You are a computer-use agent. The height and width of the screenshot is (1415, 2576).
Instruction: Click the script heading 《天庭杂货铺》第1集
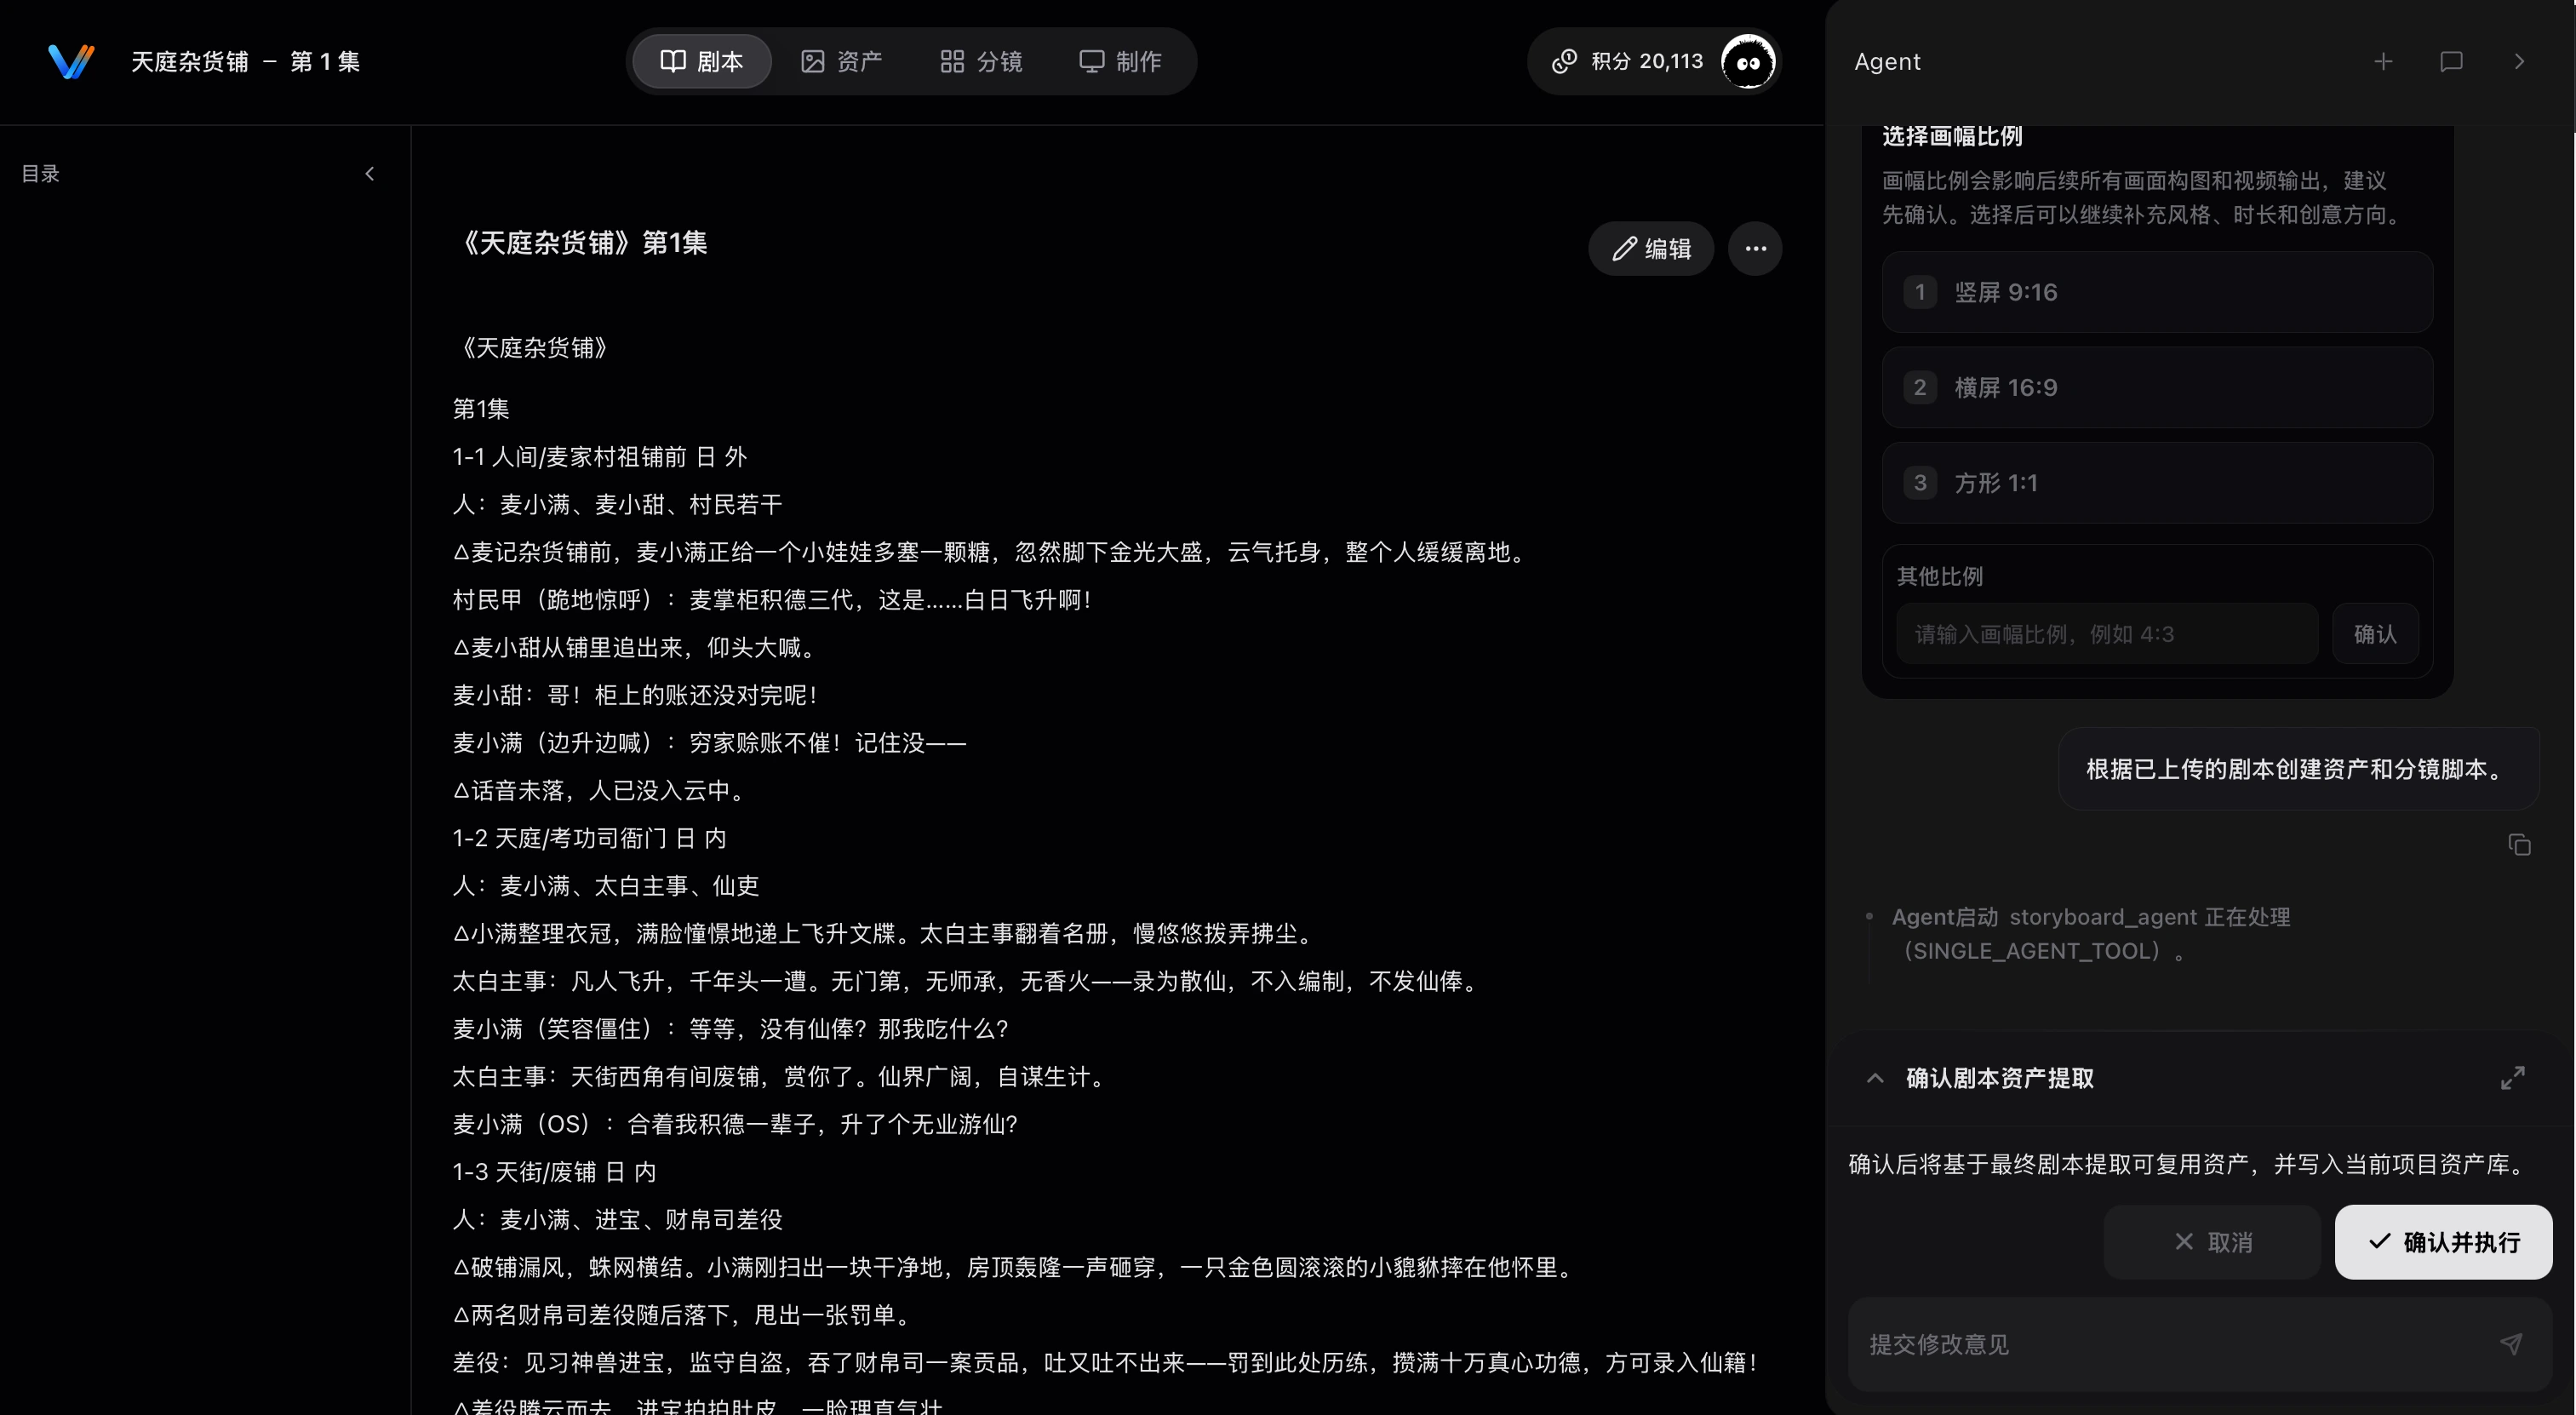(x=580, y=243)
